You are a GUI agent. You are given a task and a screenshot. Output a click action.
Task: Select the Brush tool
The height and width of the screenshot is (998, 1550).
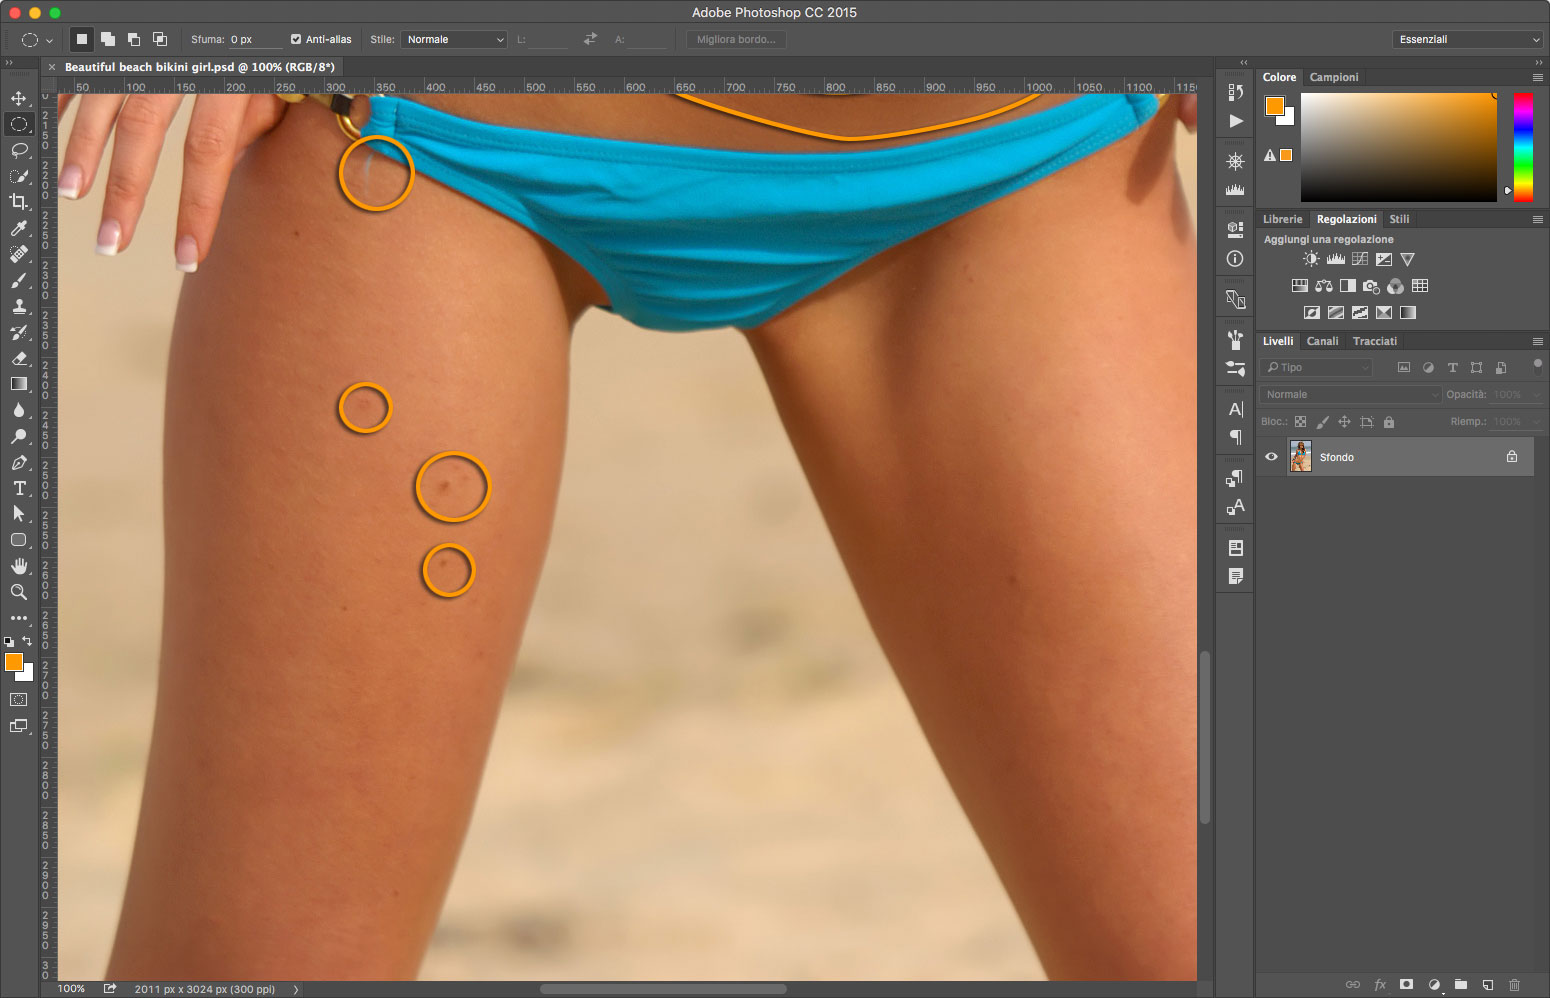point(19,280)
